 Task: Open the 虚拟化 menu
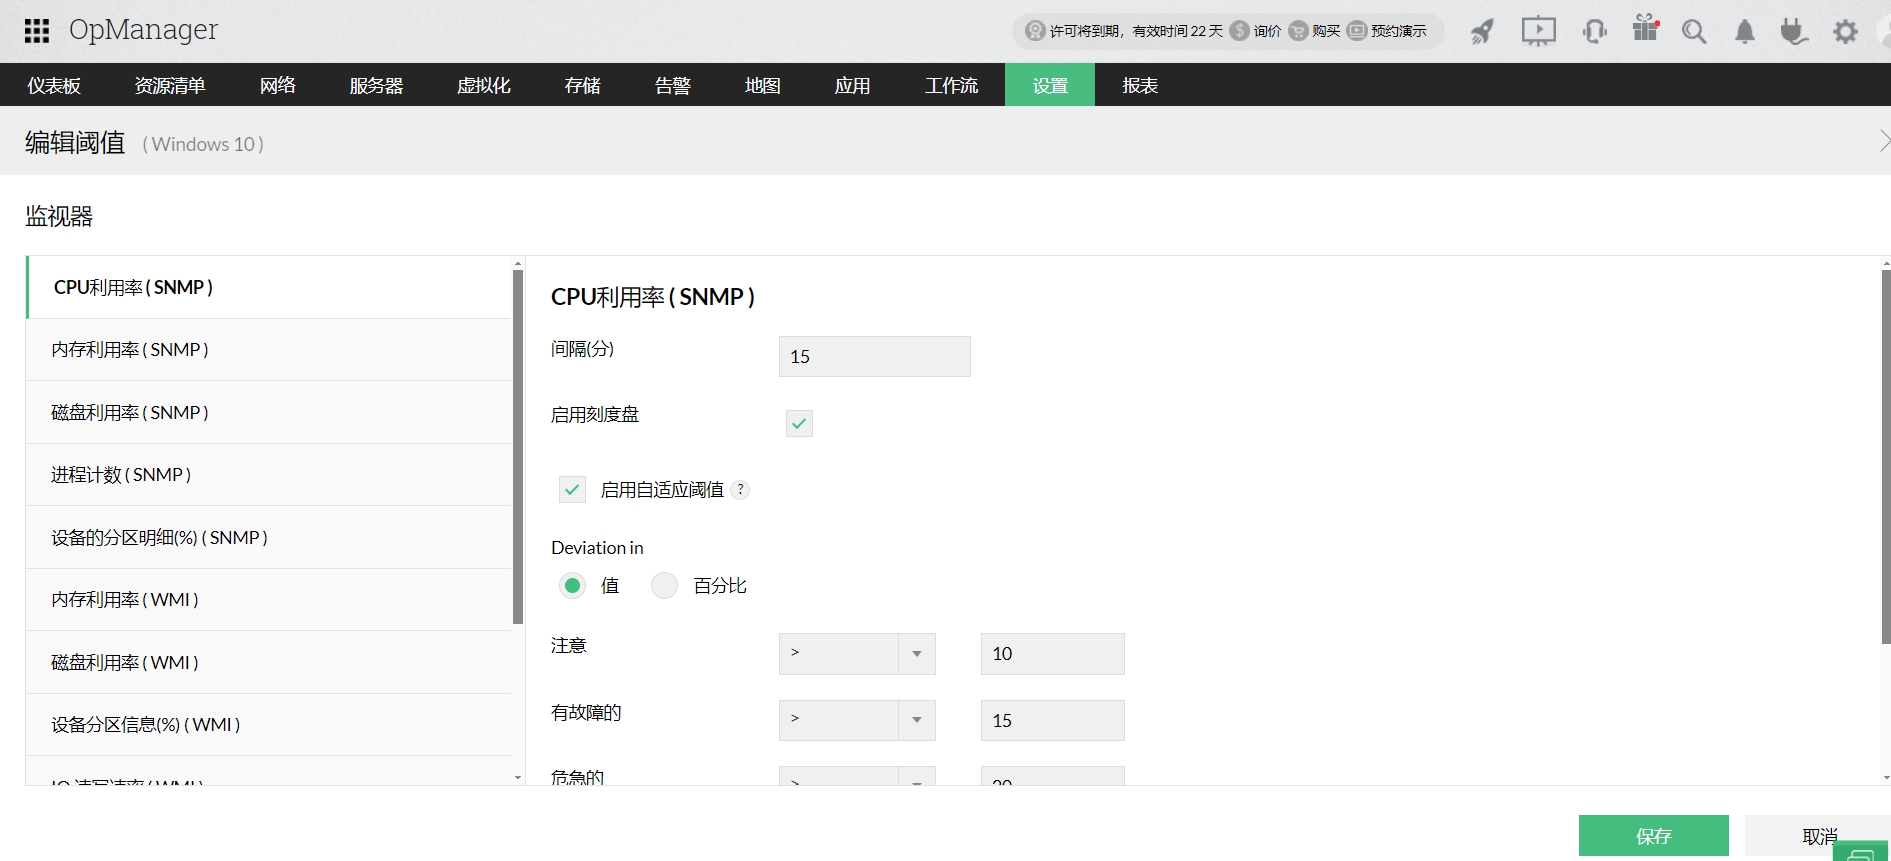[x=484, y=85]
